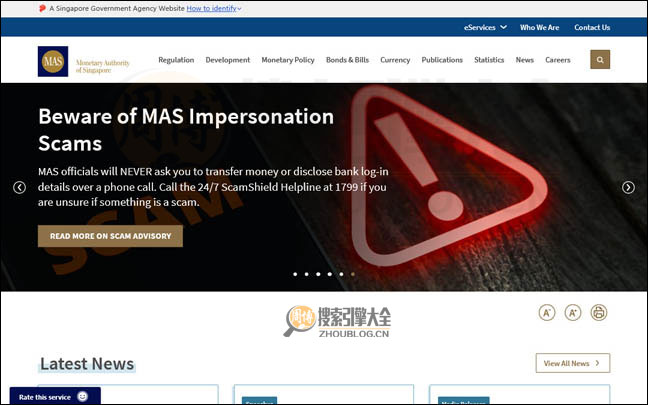Open Contact Us page

click(x=592, y=27)
